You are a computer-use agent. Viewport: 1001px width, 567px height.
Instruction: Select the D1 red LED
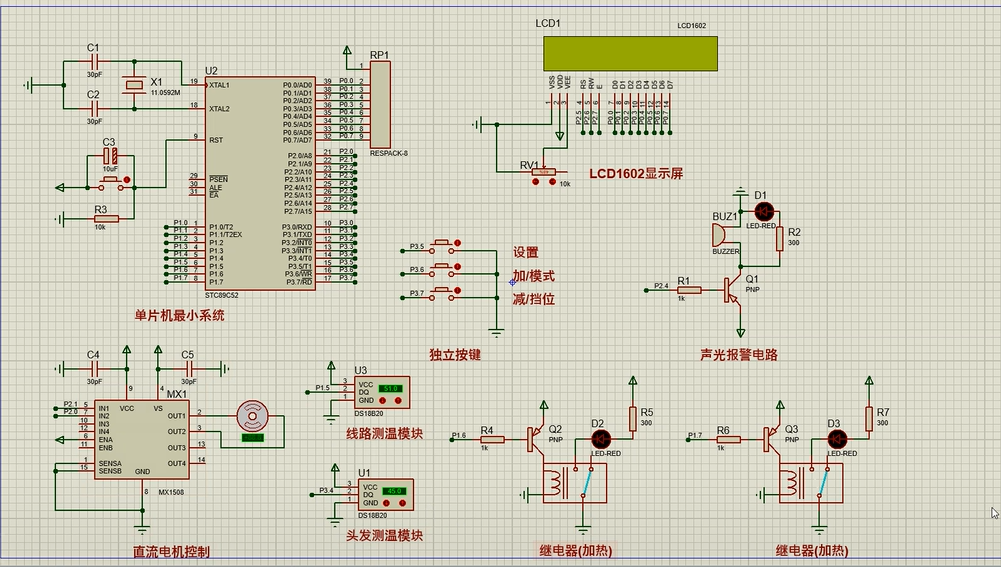pos(765,211)
